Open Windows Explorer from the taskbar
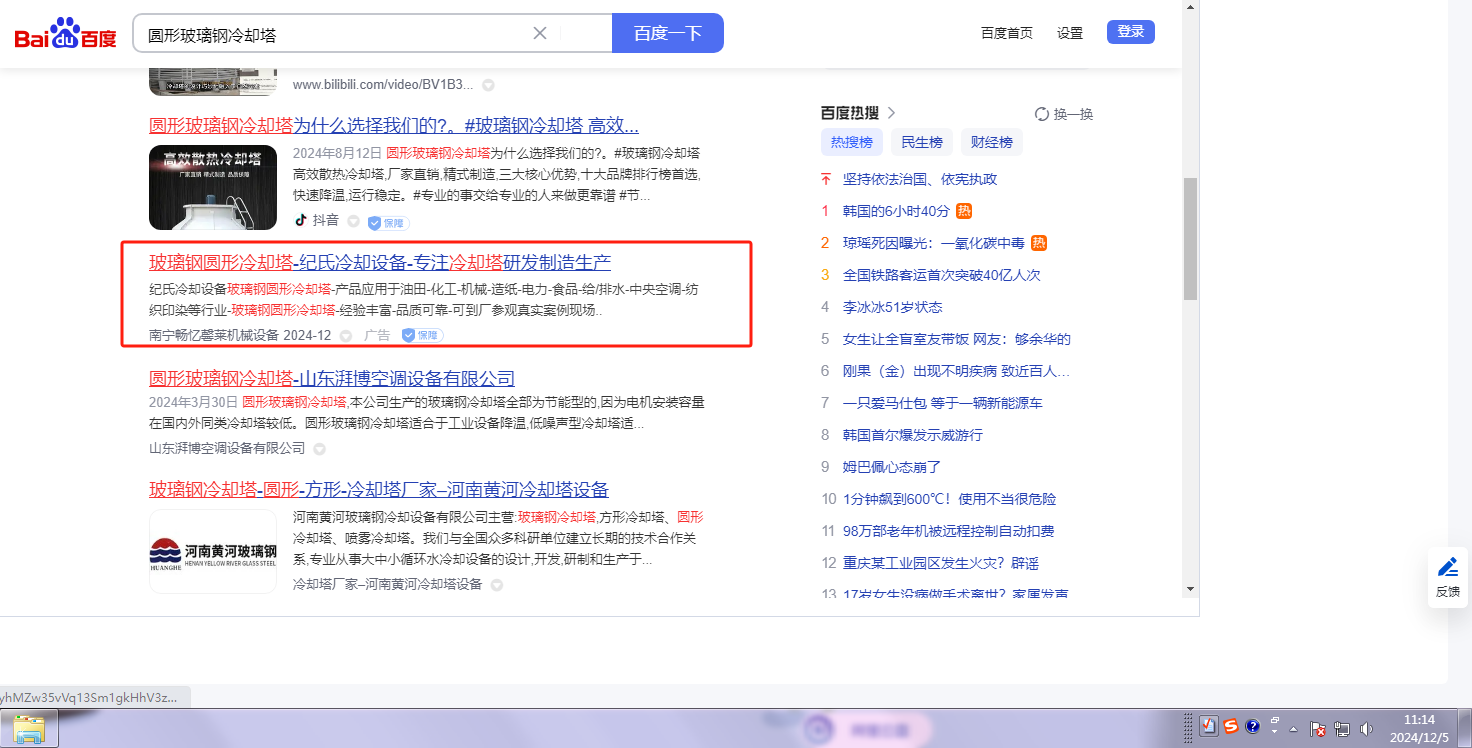Image resolution: width=1472 pixels, height=748 pixels. click(29, 728)
